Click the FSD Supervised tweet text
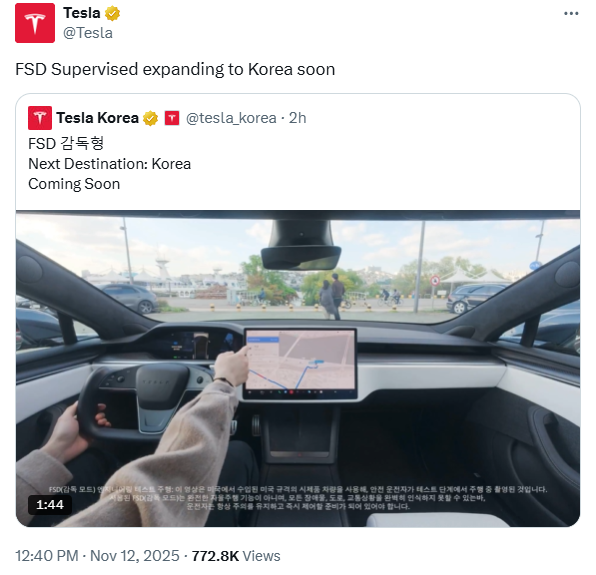The width and height of the screenshot is (596, 575). [x=175, y=70]
